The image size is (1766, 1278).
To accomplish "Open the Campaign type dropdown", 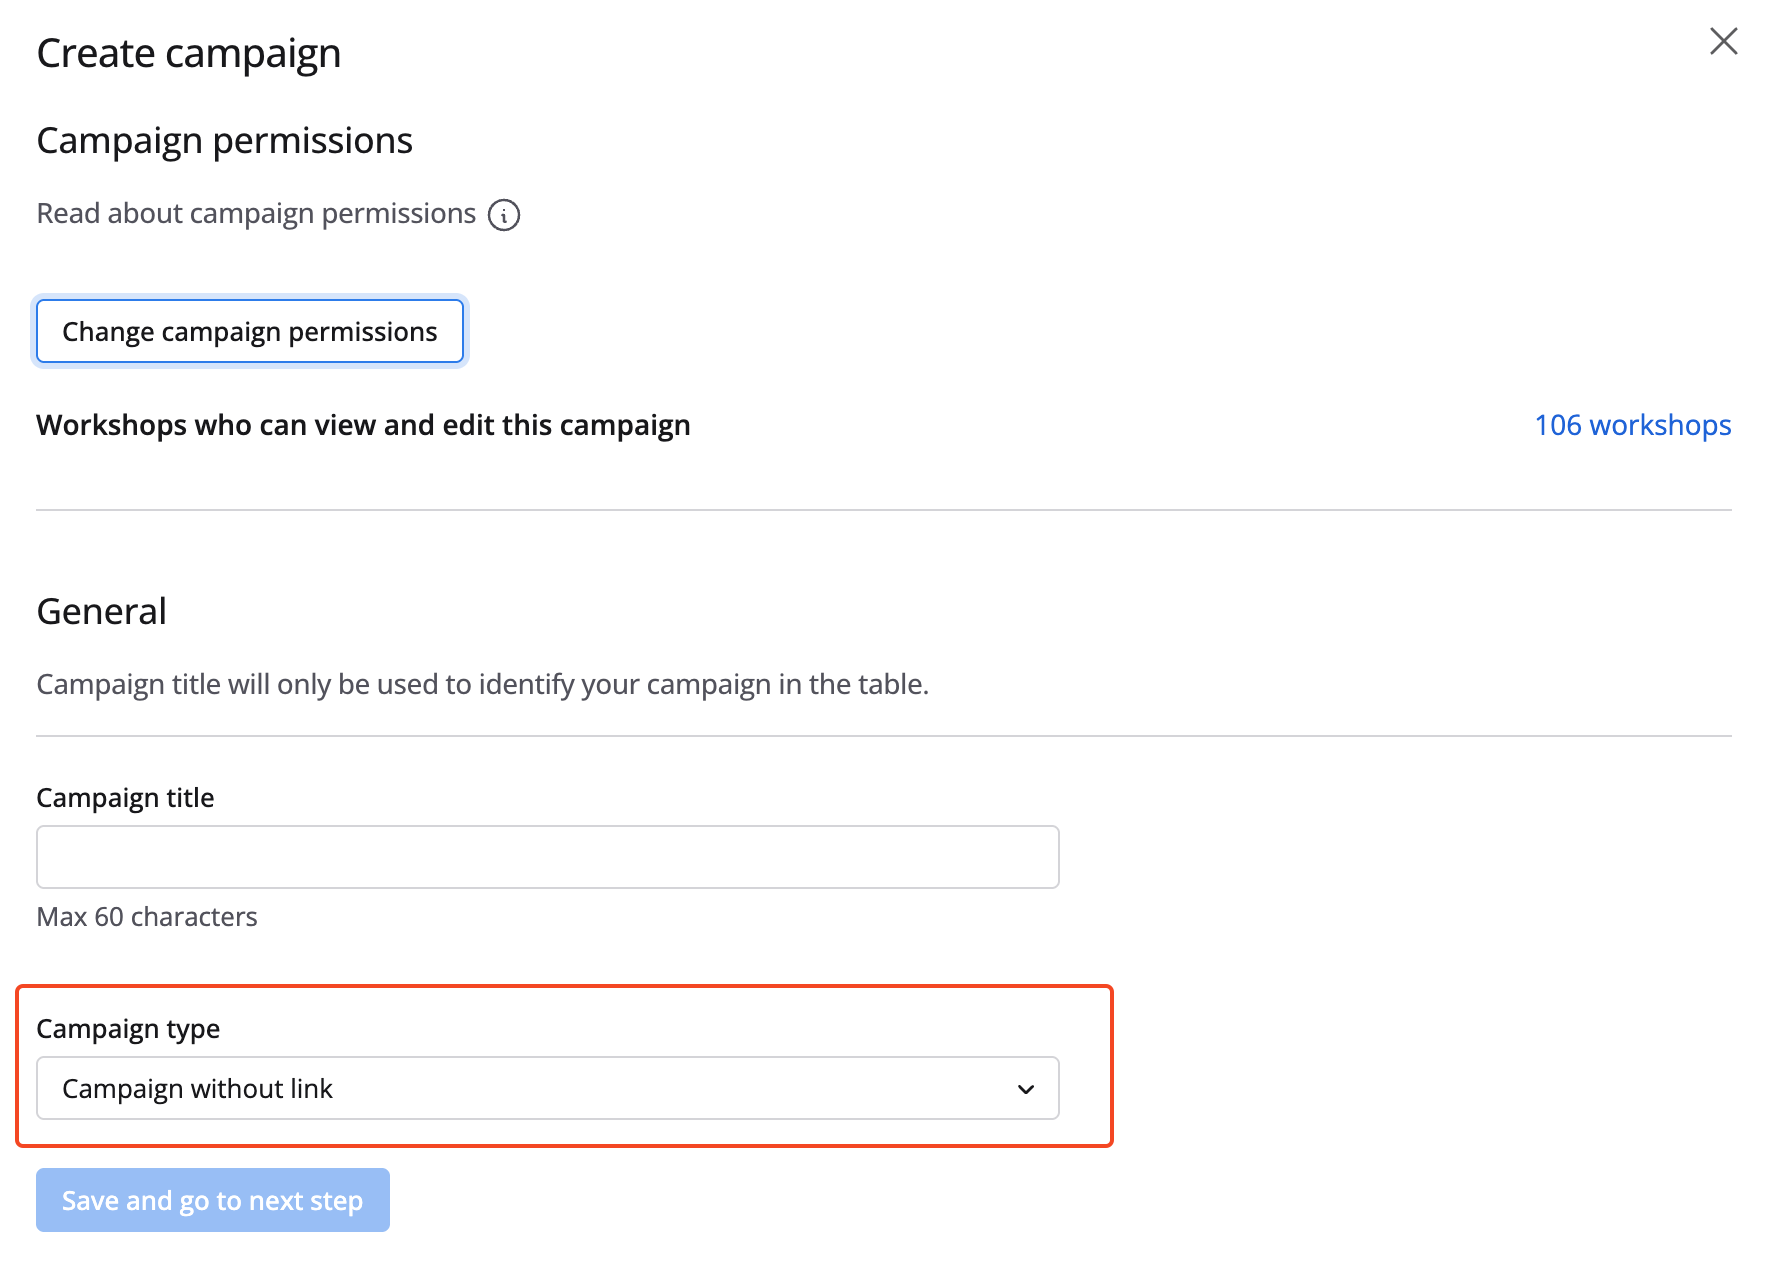I will (547, 1088).
